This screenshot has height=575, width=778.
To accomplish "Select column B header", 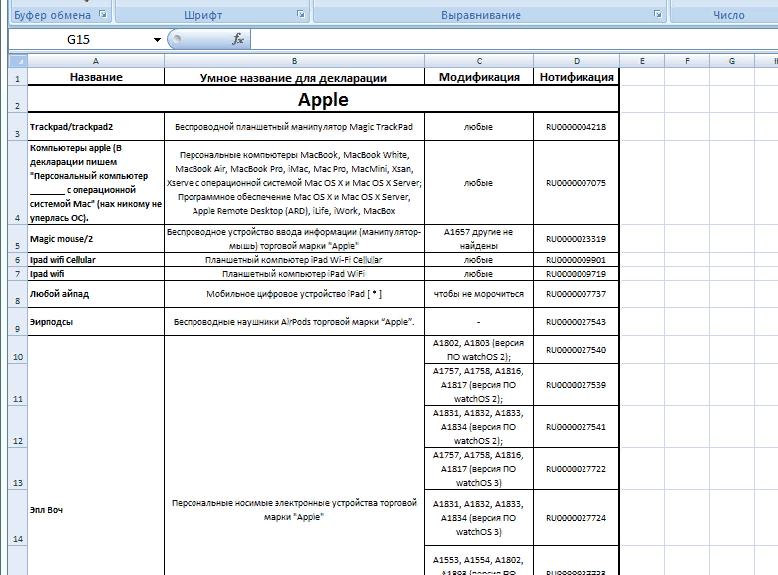I will 294,62.
